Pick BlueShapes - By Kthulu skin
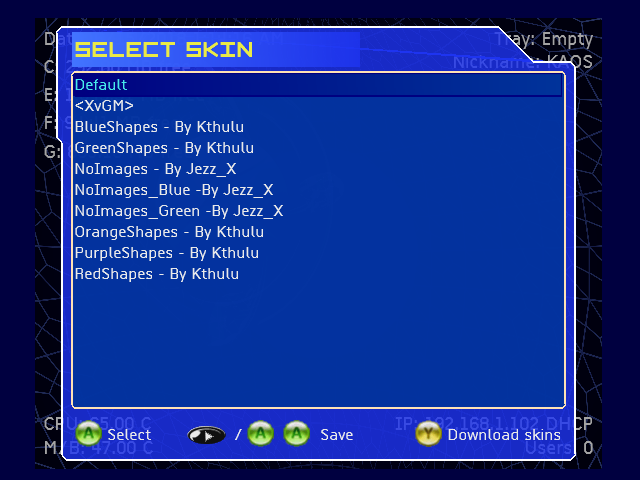Image resolution: width=640 pixels, height=480 pixels. pos(159,127)
